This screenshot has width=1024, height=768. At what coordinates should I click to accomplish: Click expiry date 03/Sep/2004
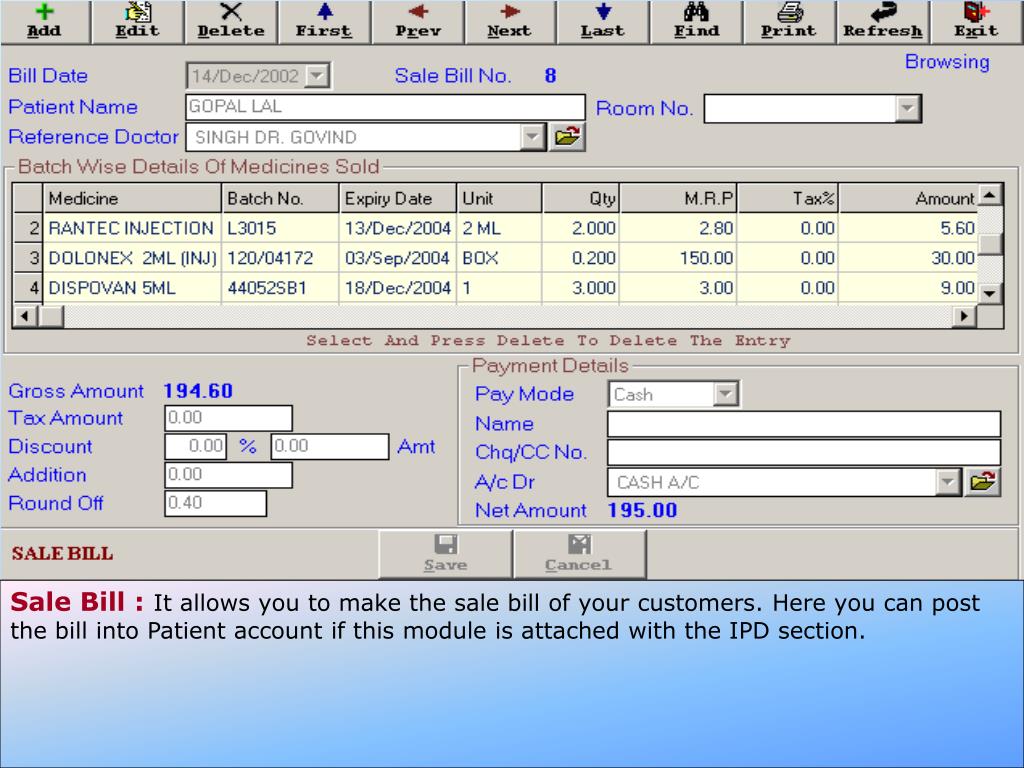coord(398,258)
